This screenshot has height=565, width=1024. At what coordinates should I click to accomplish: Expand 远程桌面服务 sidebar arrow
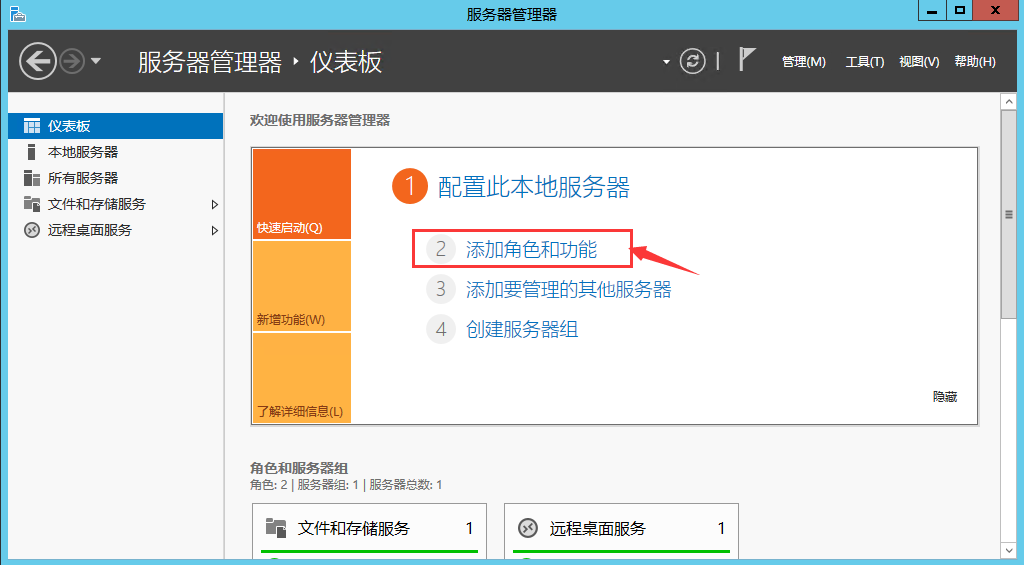coord(215,231)
